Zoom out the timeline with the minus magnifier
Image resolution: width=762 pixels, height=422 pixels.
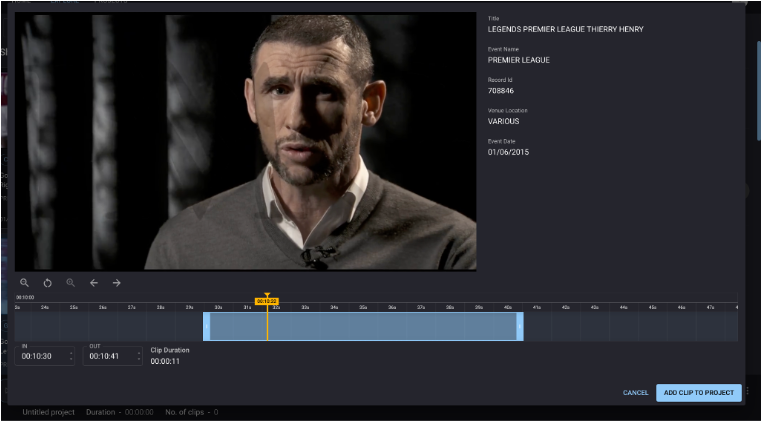coord(24,283)
